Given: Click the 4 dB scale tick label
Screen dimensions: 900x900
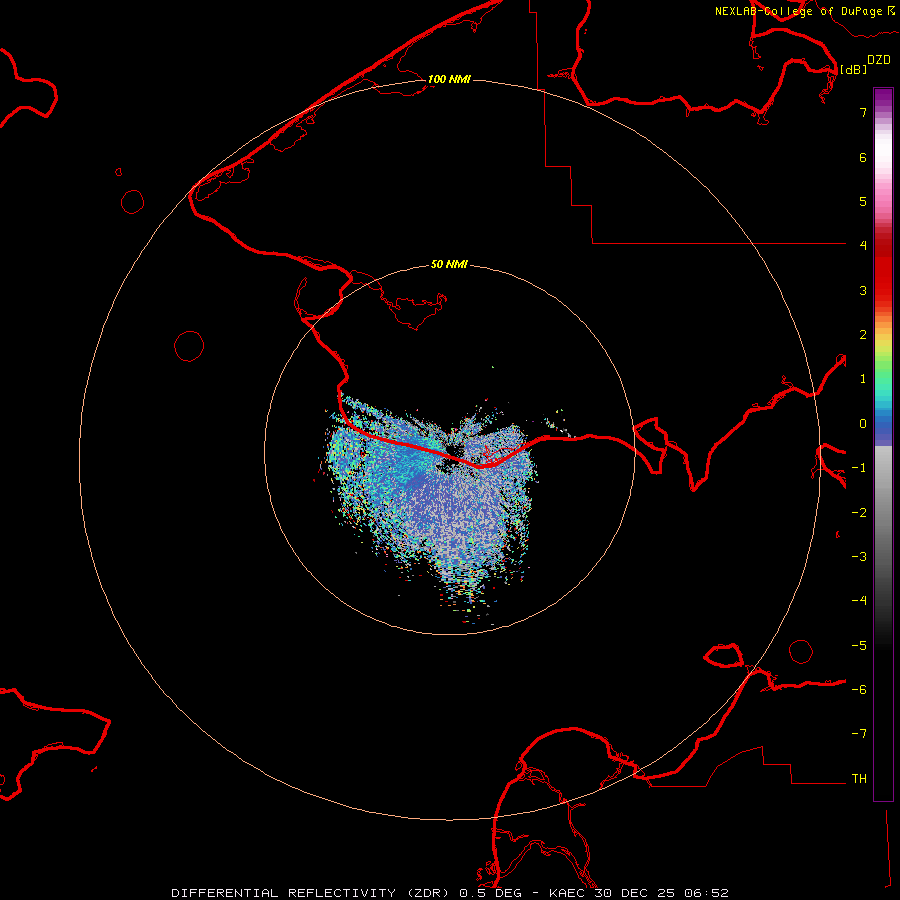Looking at the screenshot, I should point(863,246).
